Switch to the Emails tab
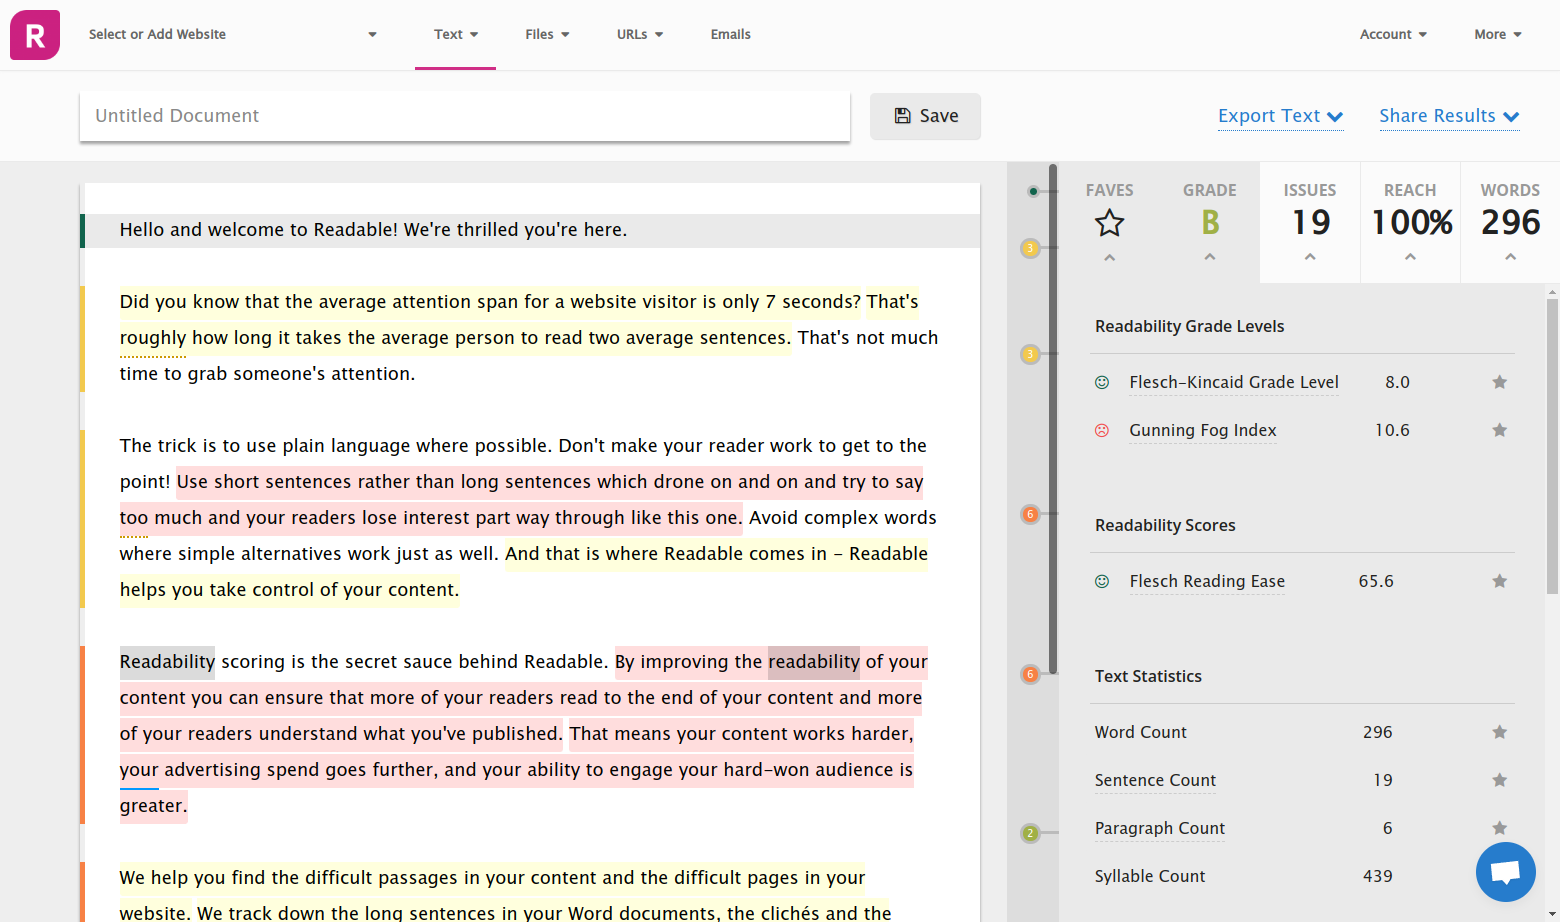 coord(730,34)
